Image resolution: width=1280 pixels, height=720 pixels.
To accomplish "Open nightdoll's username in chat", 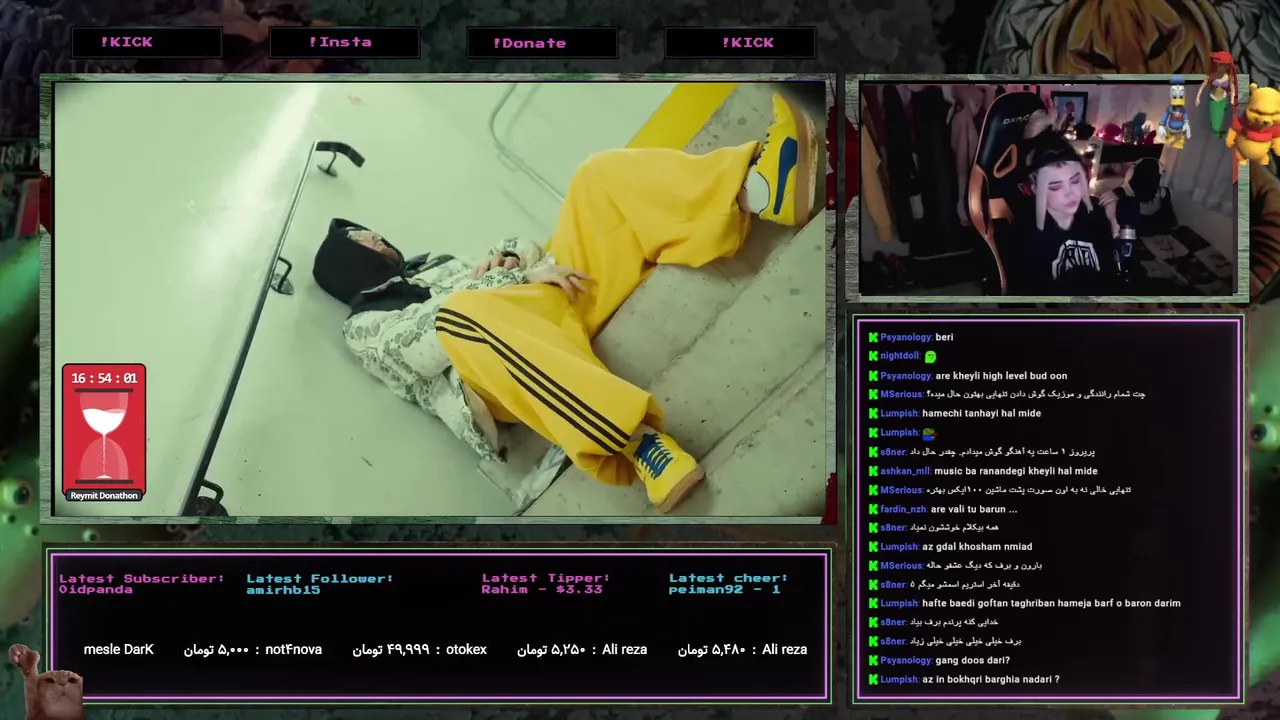I will click(x=900, y=356).
